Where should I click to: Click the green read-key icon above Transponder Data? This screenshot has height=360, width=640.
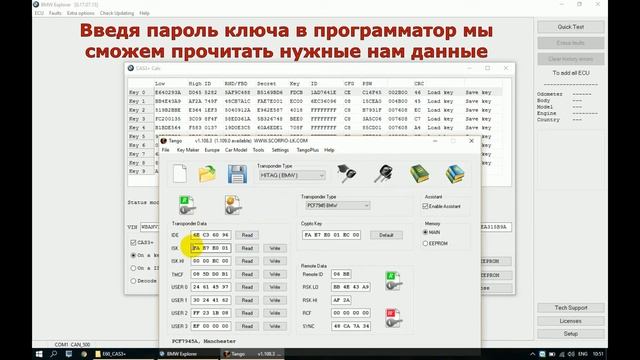pyautogui.click(x=187, y=205)
